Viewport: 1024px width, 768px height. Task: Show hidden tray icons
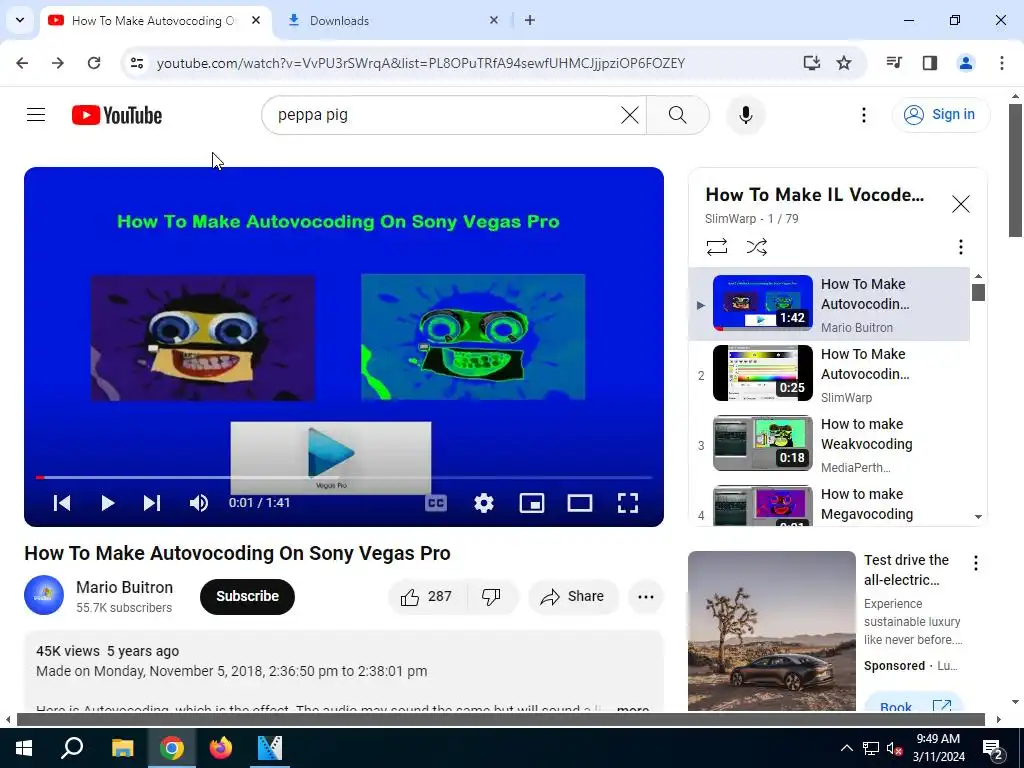click(846, 748)
